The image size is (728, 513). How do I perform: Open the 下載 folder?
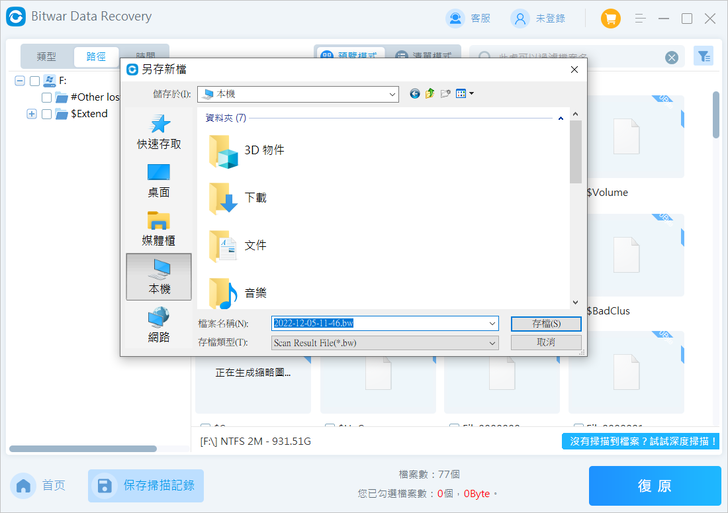tap(238, 198)
